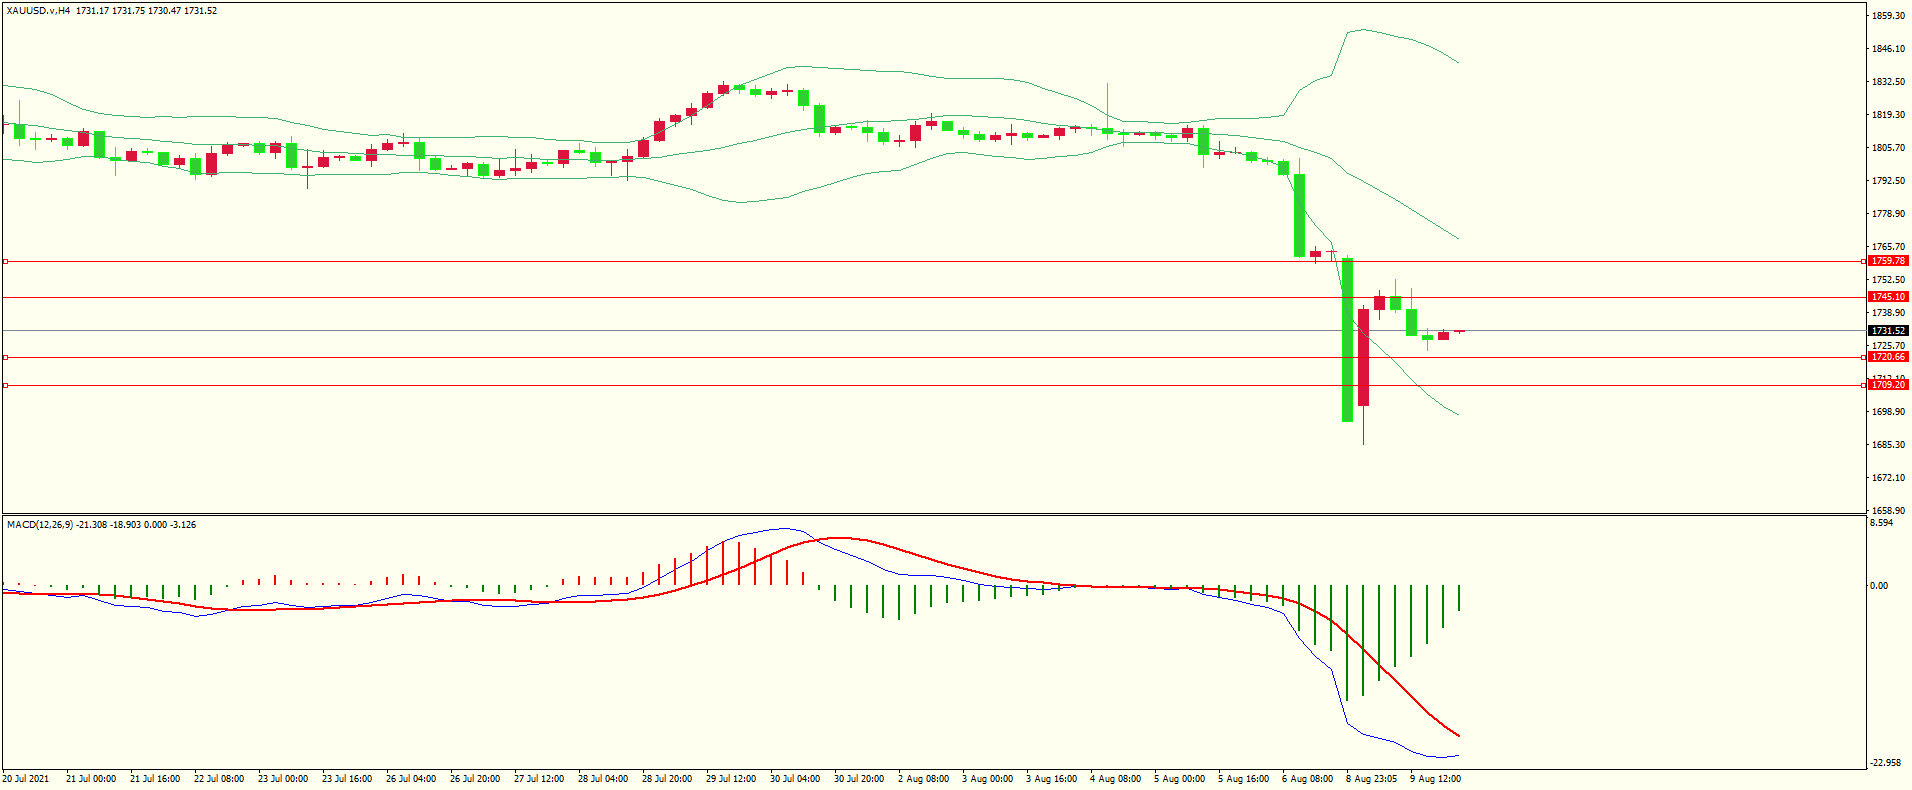This screenshot has width=1912, height=790.
Task: Click the 28 Jul 20:00 time label
Action: point(667,779)
